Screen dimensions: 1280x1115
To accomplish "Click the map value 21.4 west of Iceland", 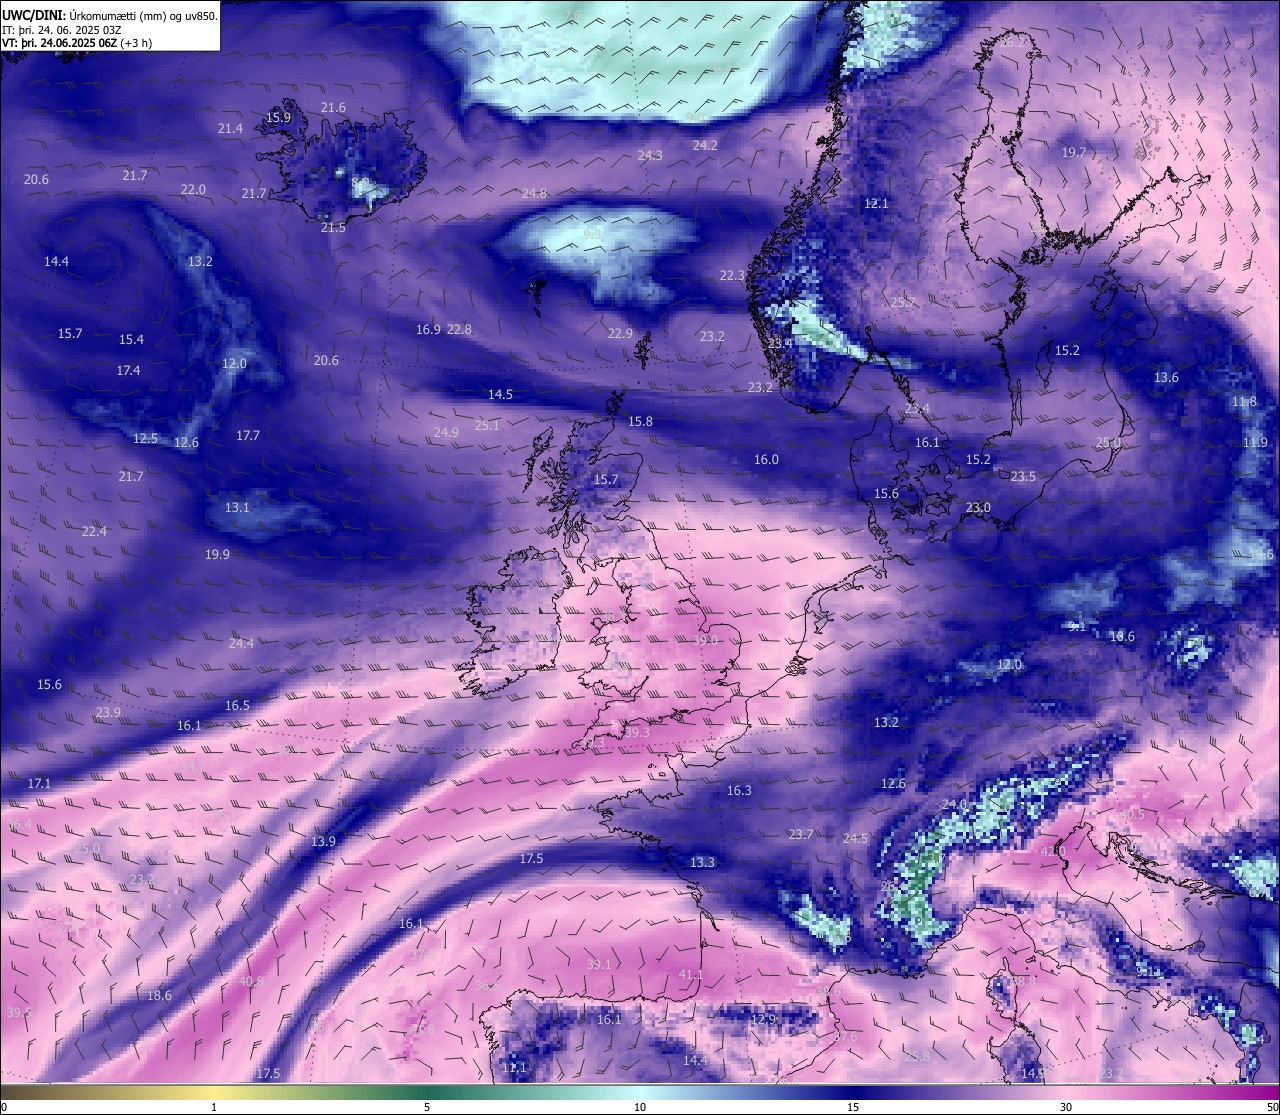I will (x=230, y=129).
